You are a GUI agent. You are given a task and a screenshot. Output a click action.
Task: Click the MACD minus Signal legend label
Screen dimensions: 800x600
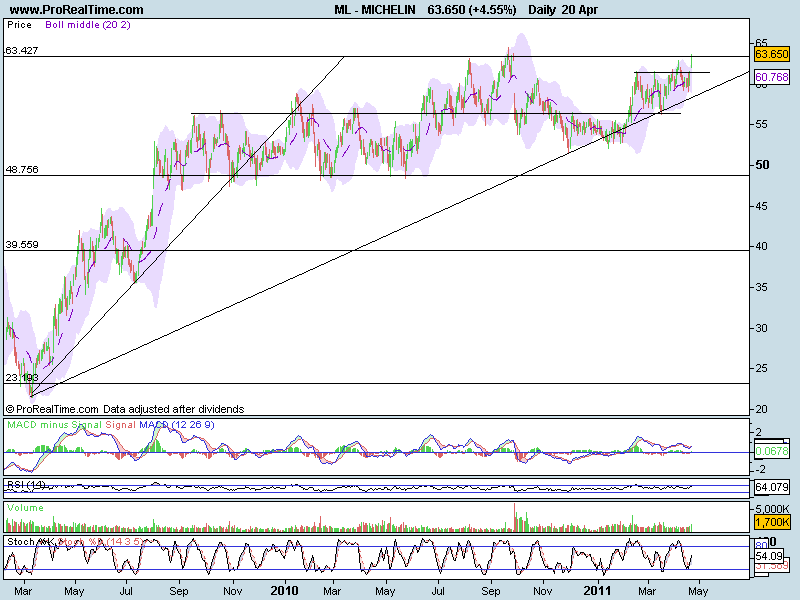(55, 424)
